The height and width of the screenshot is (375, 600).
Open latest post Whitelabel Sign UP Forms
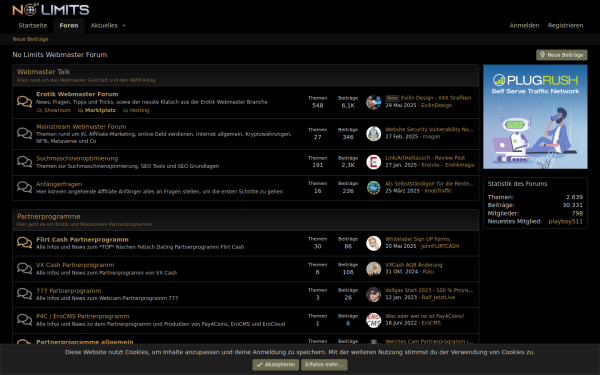click(417, 239)
